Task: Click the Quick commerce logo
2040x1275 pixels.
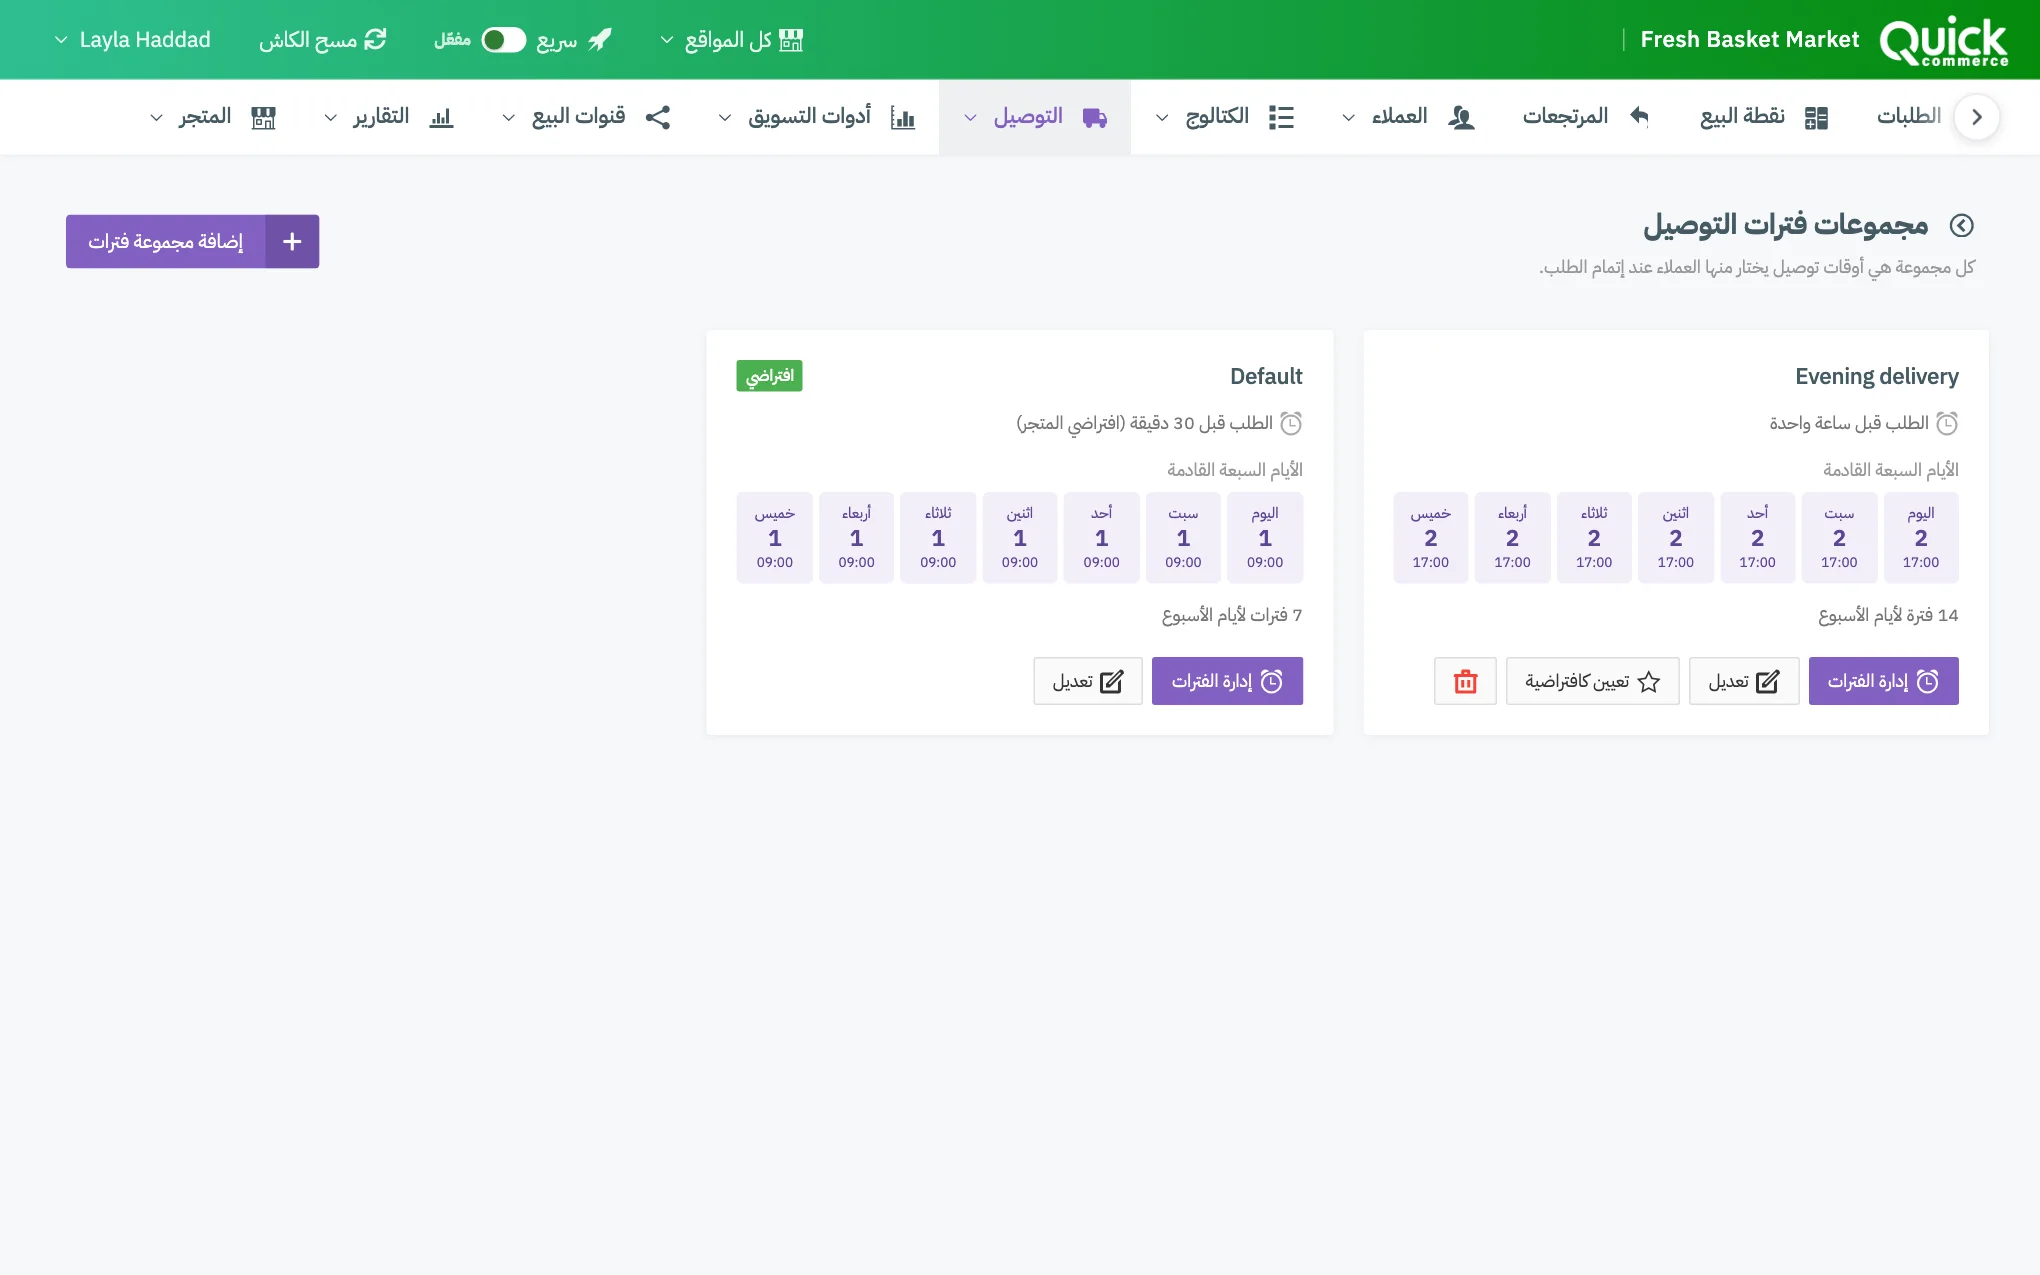Action: click(x=1943, y=41)
